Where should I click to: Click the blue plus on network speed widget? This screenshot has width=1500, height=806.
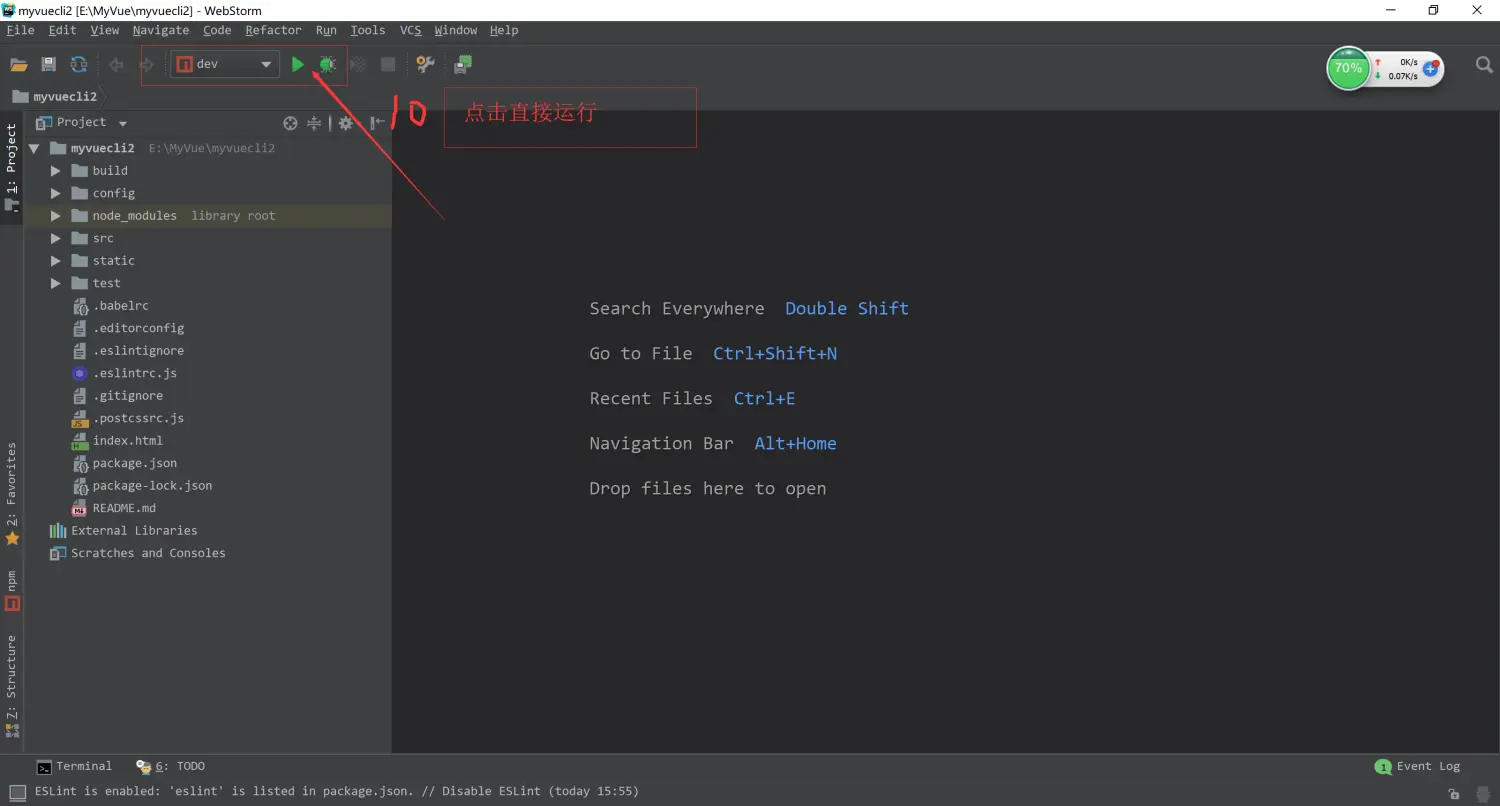click(x=1431, y=69)
